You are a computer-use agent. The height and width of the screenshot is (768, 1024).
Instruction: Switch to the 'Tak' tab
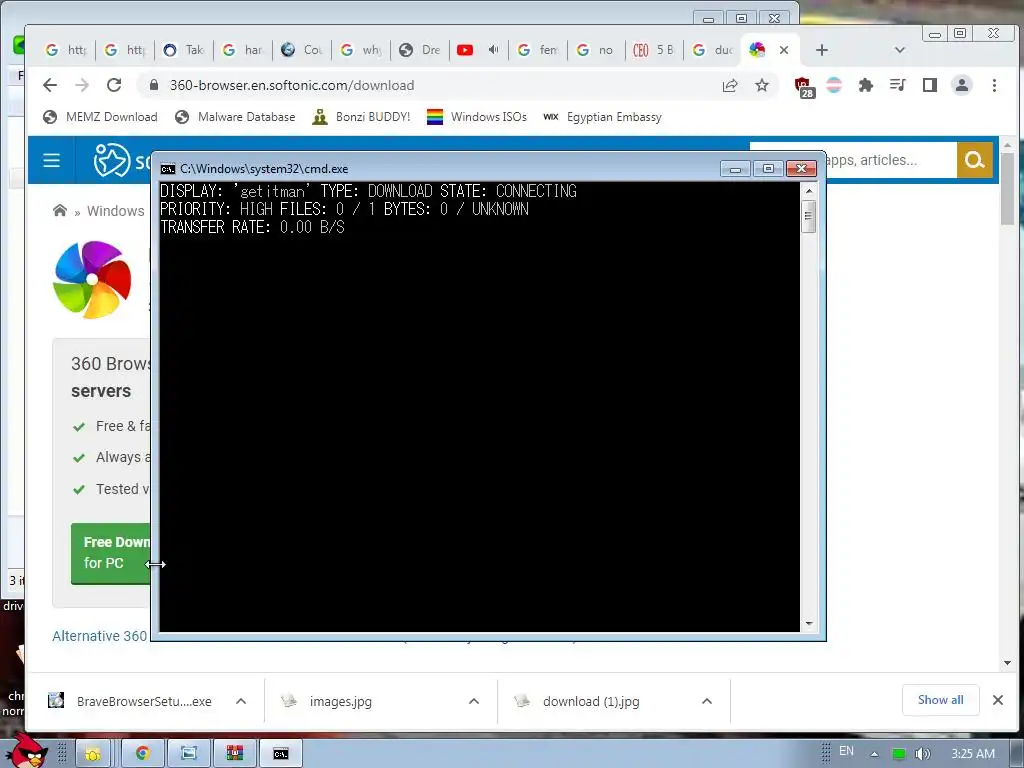[184, 50]
